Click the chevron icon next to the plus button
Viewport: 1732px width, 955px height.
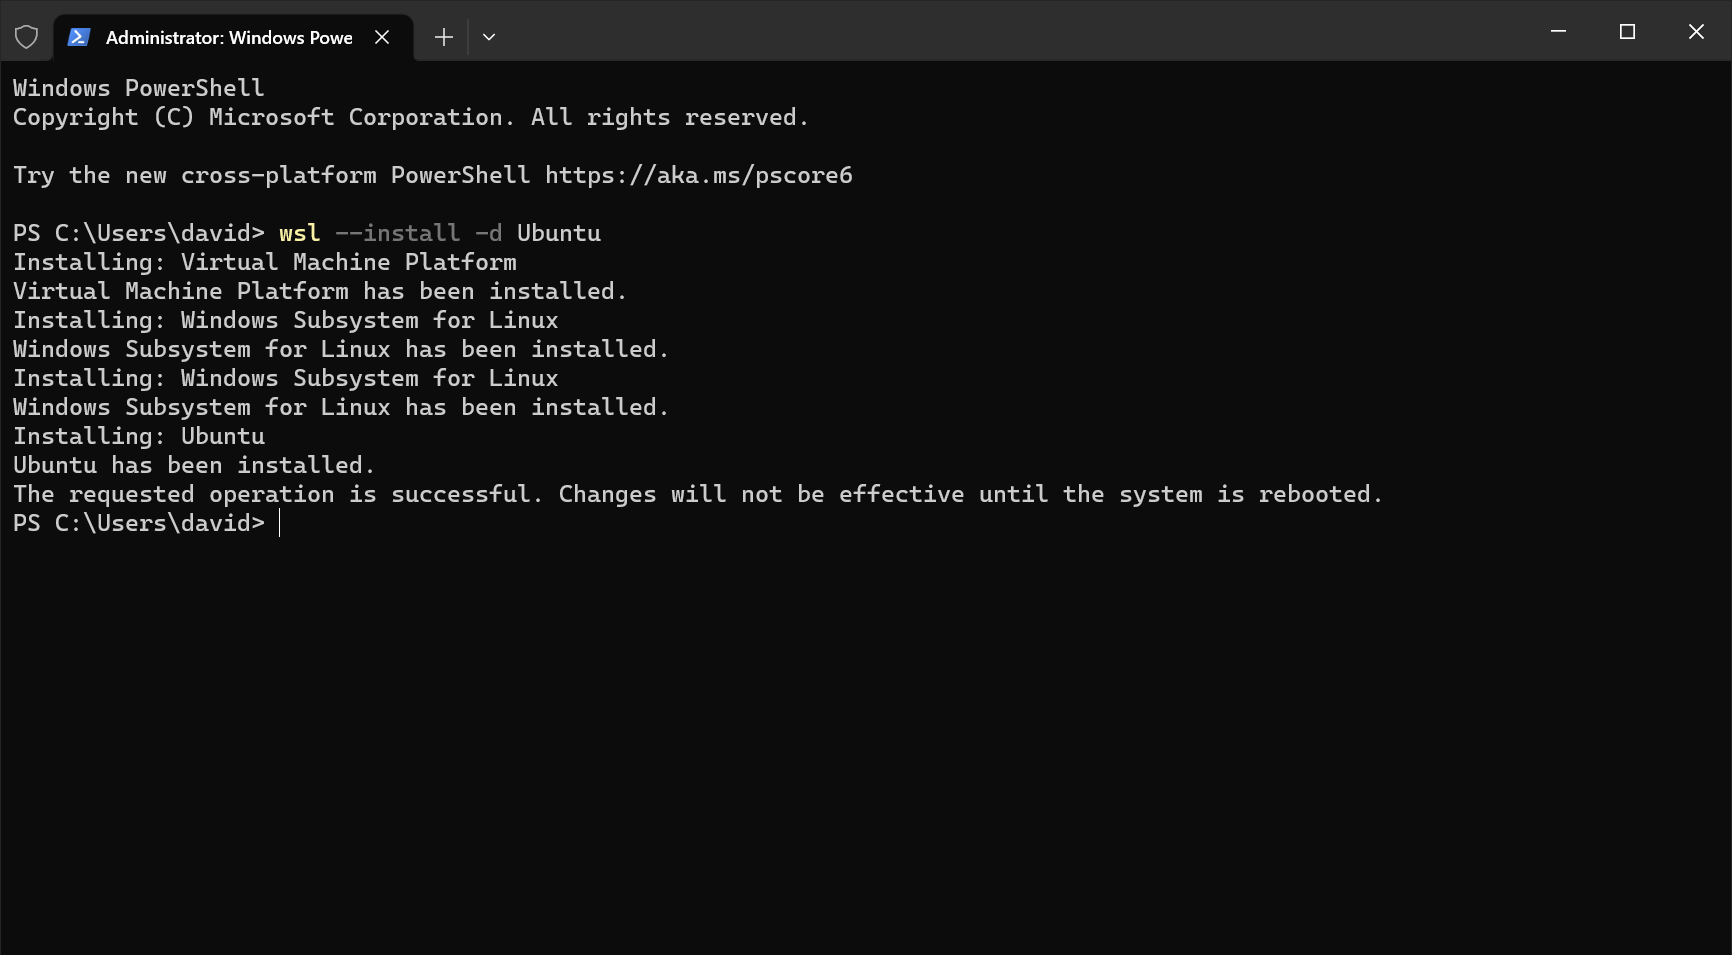point(489,36)
